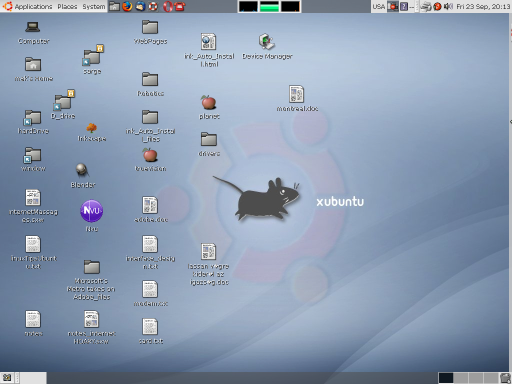Screen dimensions: 512x384
Task: Open the Robotics folder
Action: (x=150, y=84)
